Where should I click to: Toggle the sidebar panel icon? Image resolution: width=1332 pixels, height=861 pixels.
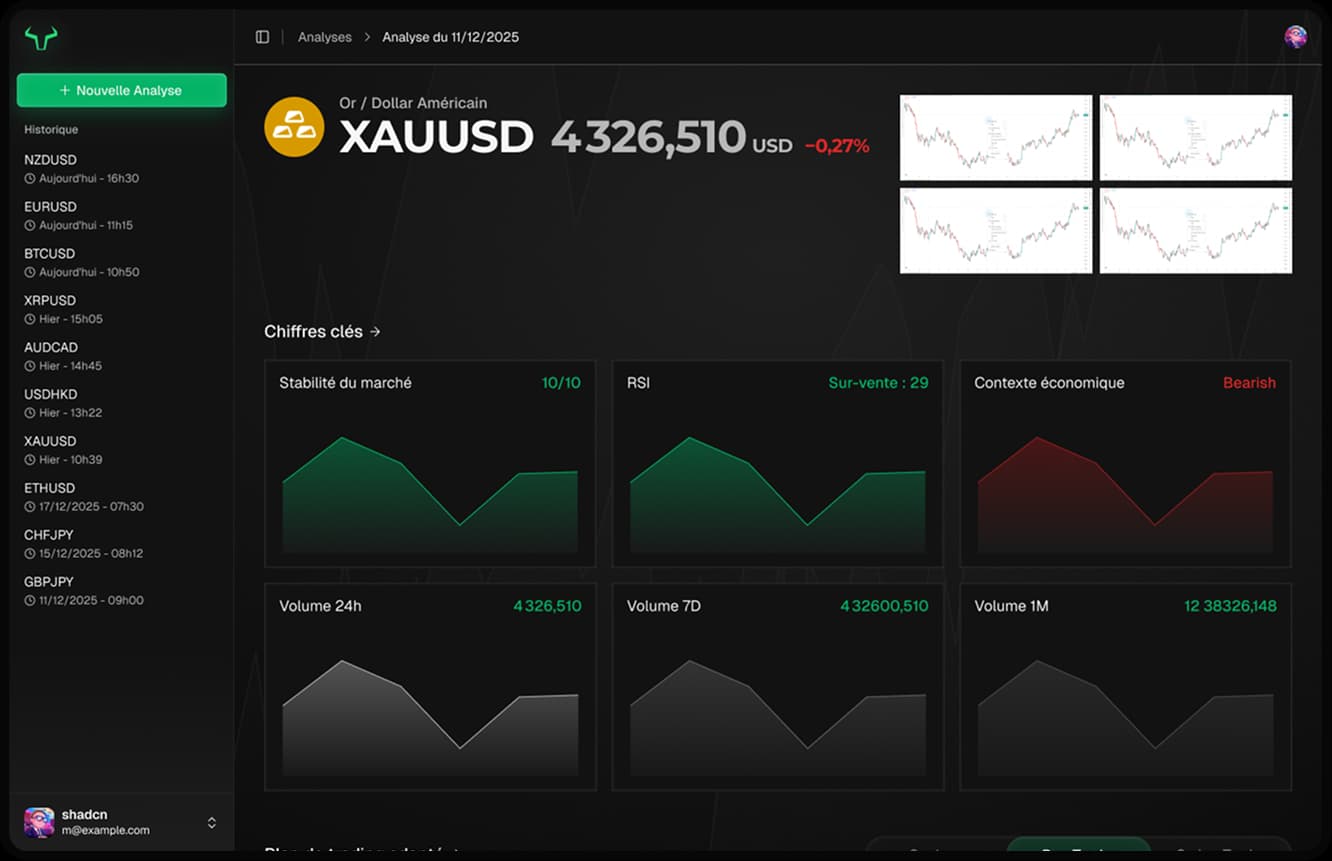coord(262,37)
